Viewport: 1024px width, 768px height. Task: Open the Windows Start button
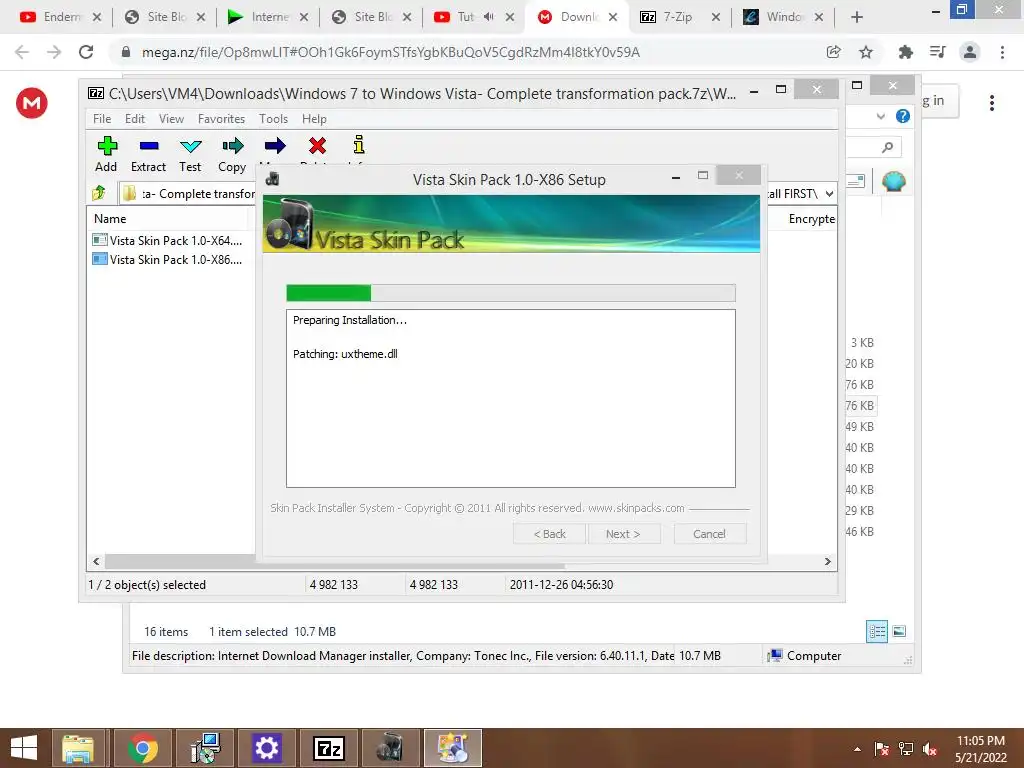24,748
